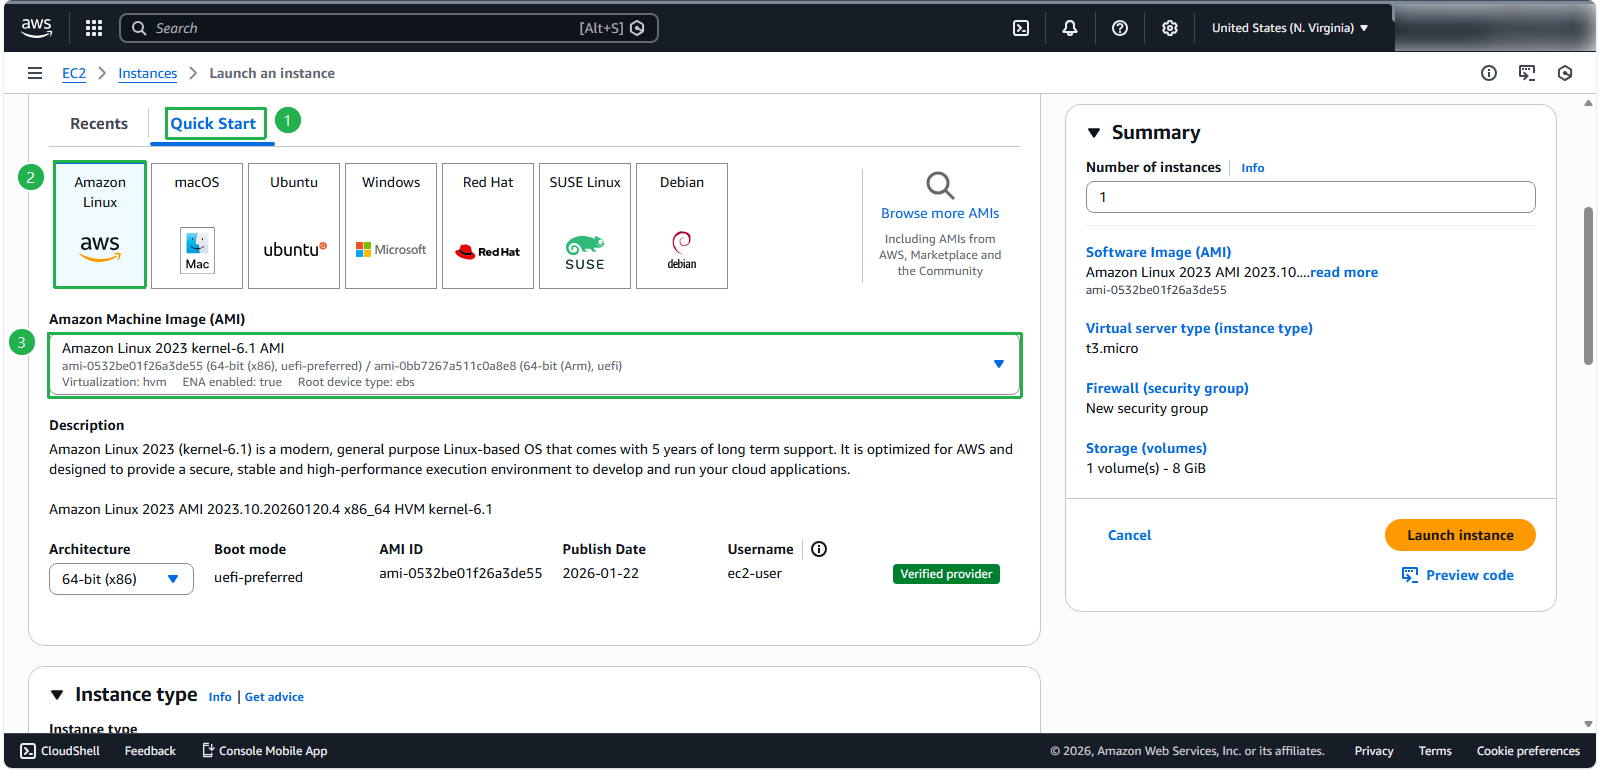Select the Windows AMI tile
This screenshot has height=772, width=1600.
point(391,226)
